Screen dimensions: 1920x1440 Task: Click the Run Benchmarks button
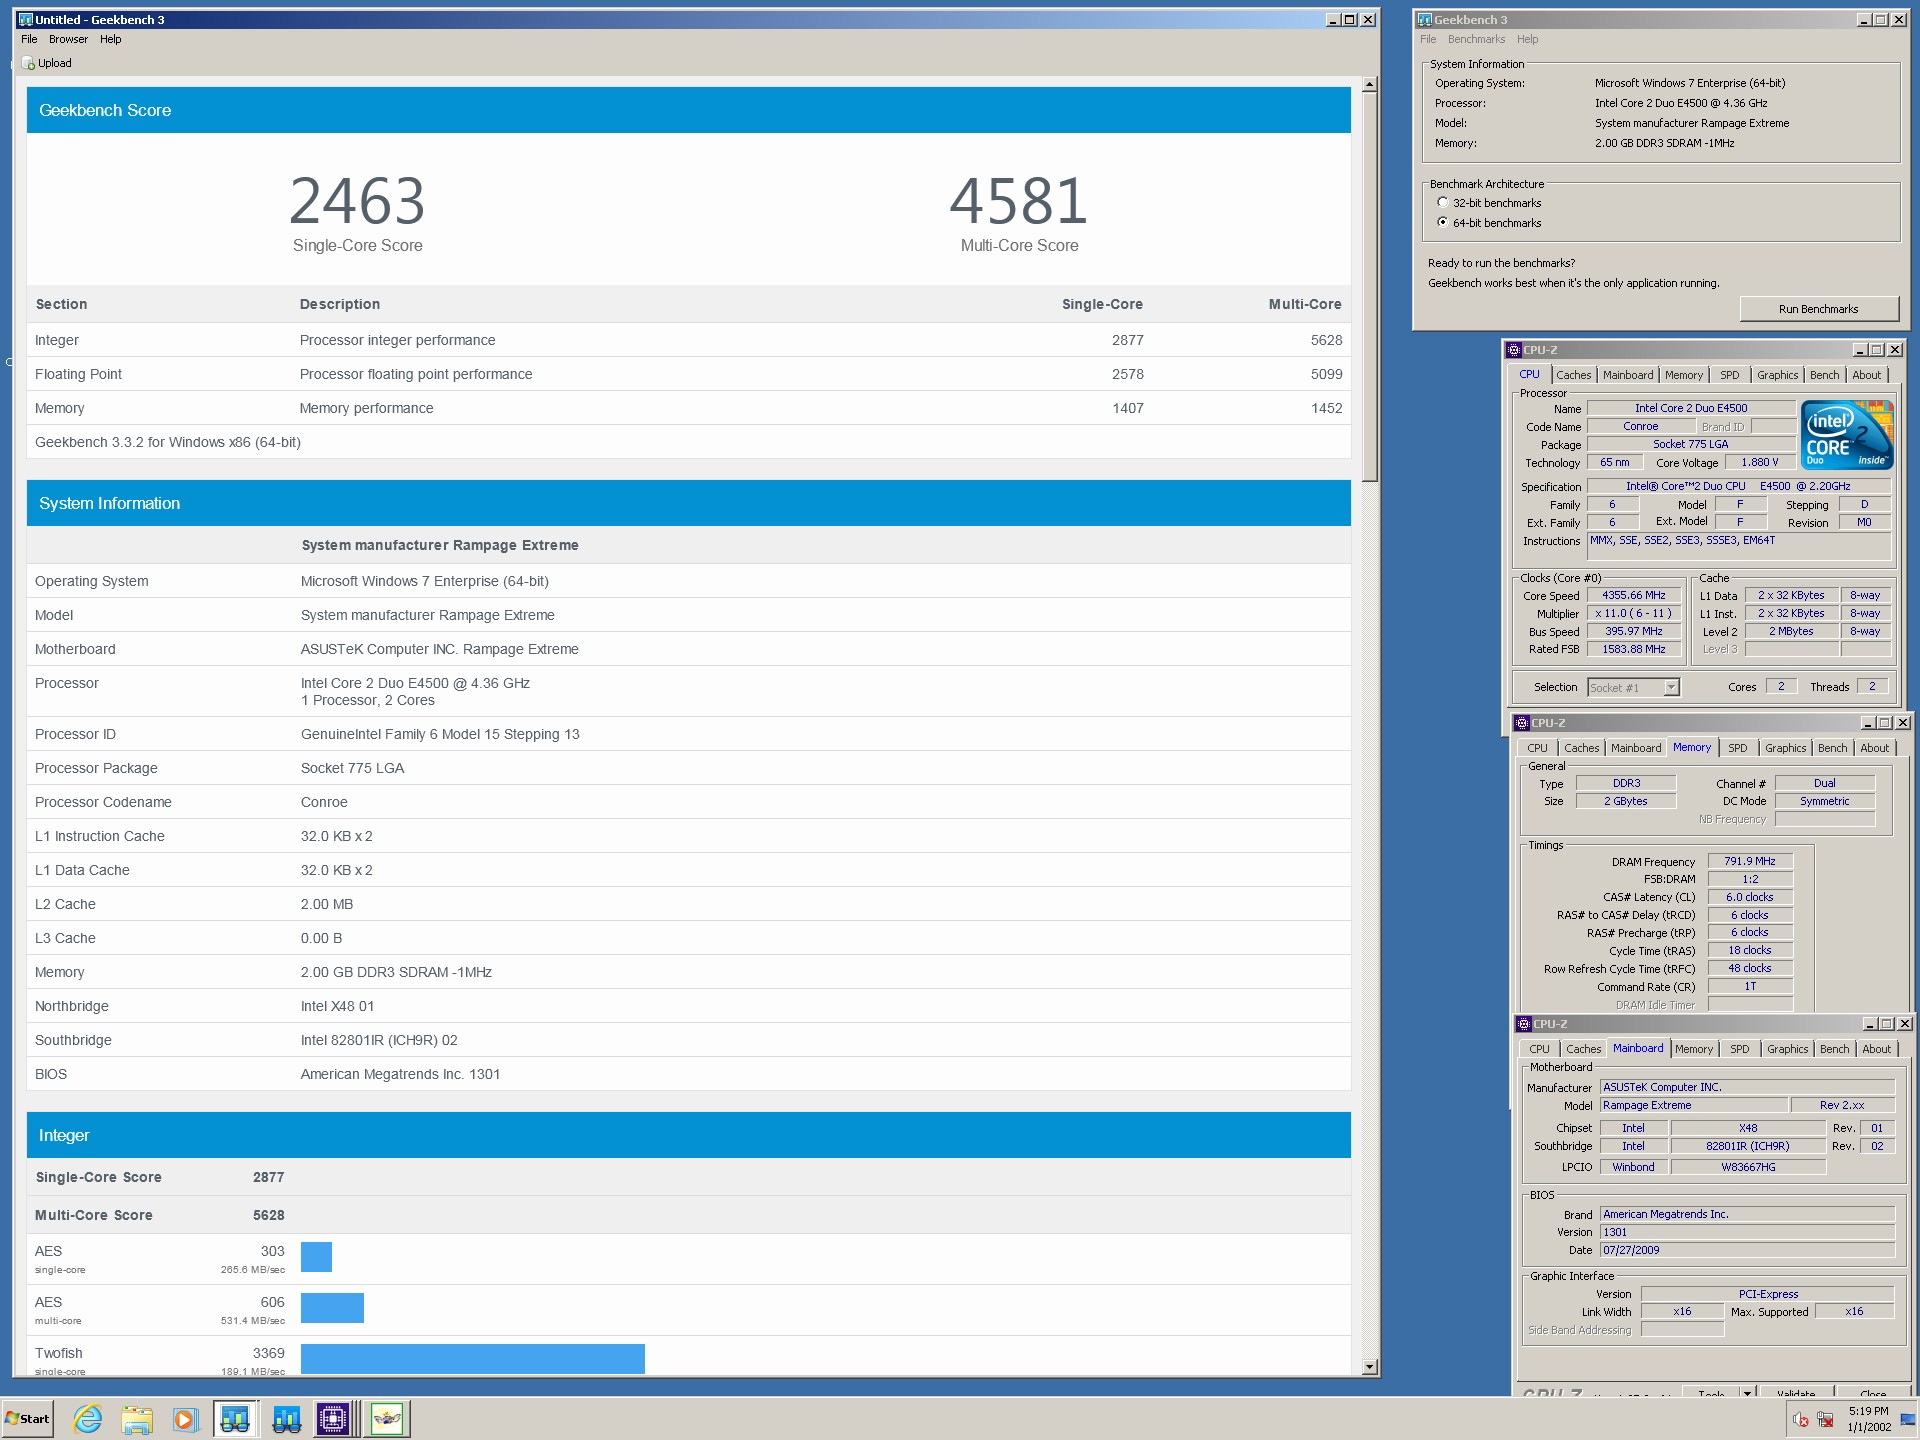click(x=1818, y=309)
